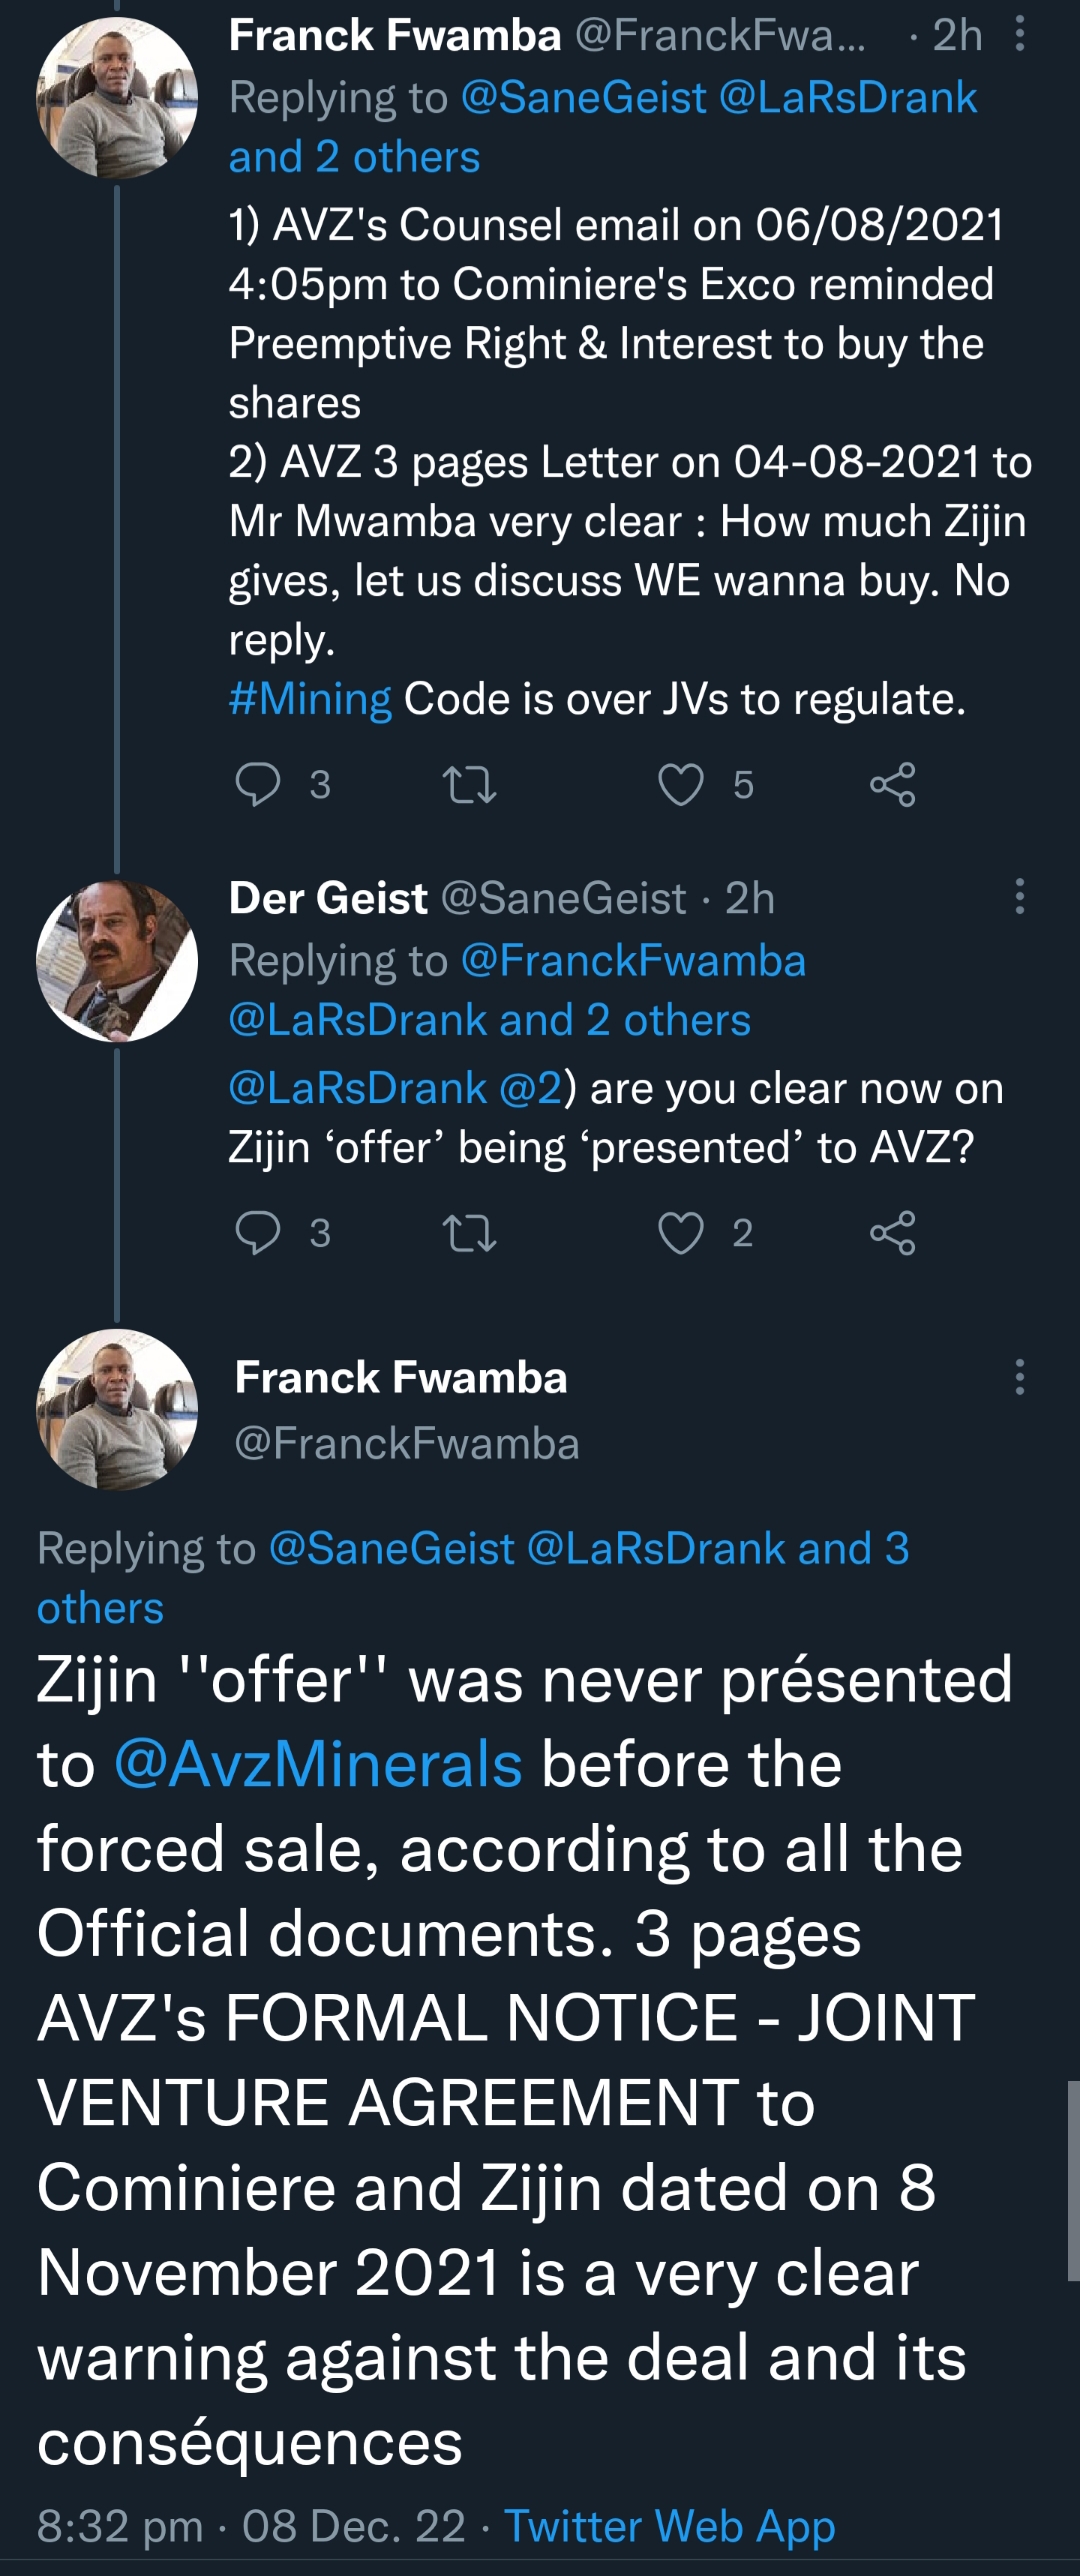Open the #Mining hashtag
1080x2576 pixels.
pyautogui.click(x=310, y=699)
